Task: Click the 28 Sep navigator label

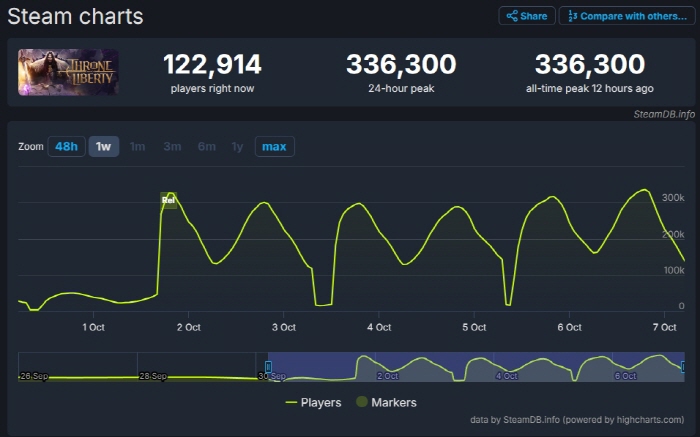Action: pyautogui.click(x=153, y=376)
